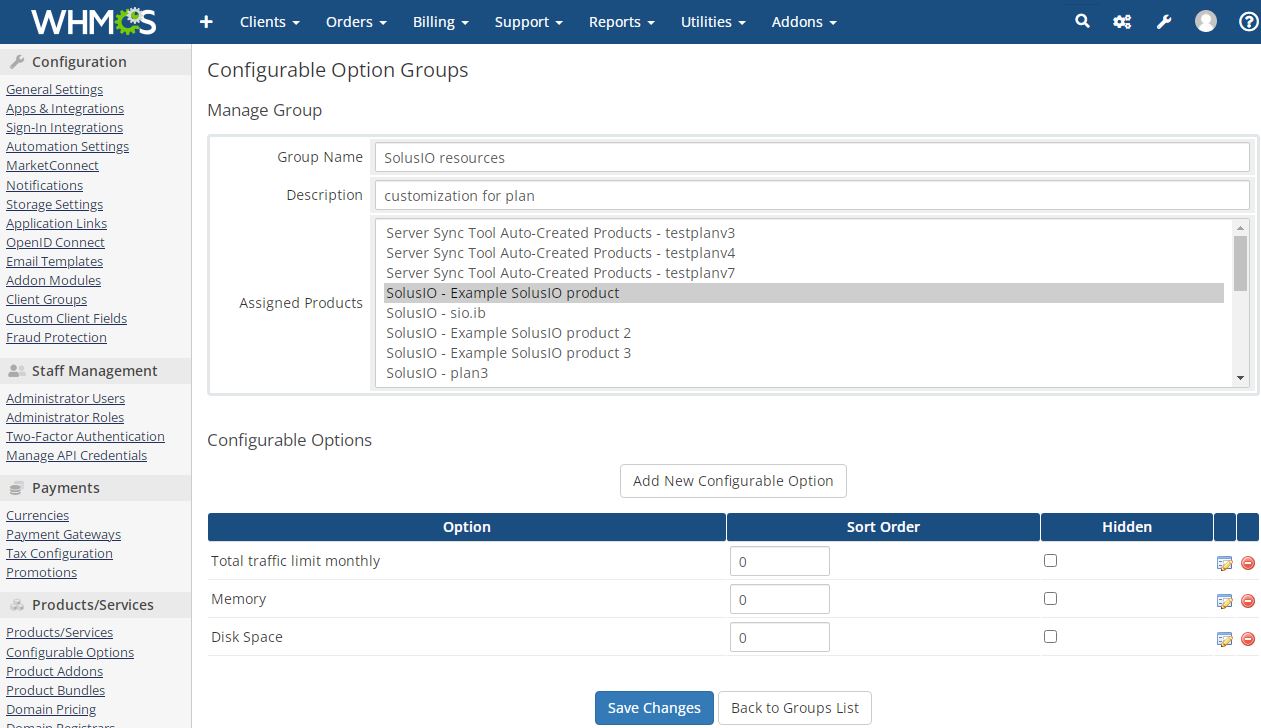The height and width of the screenshot is (728, 1261).
Task: Open the search icon in top bar
Action: (x=1082, y=21)
